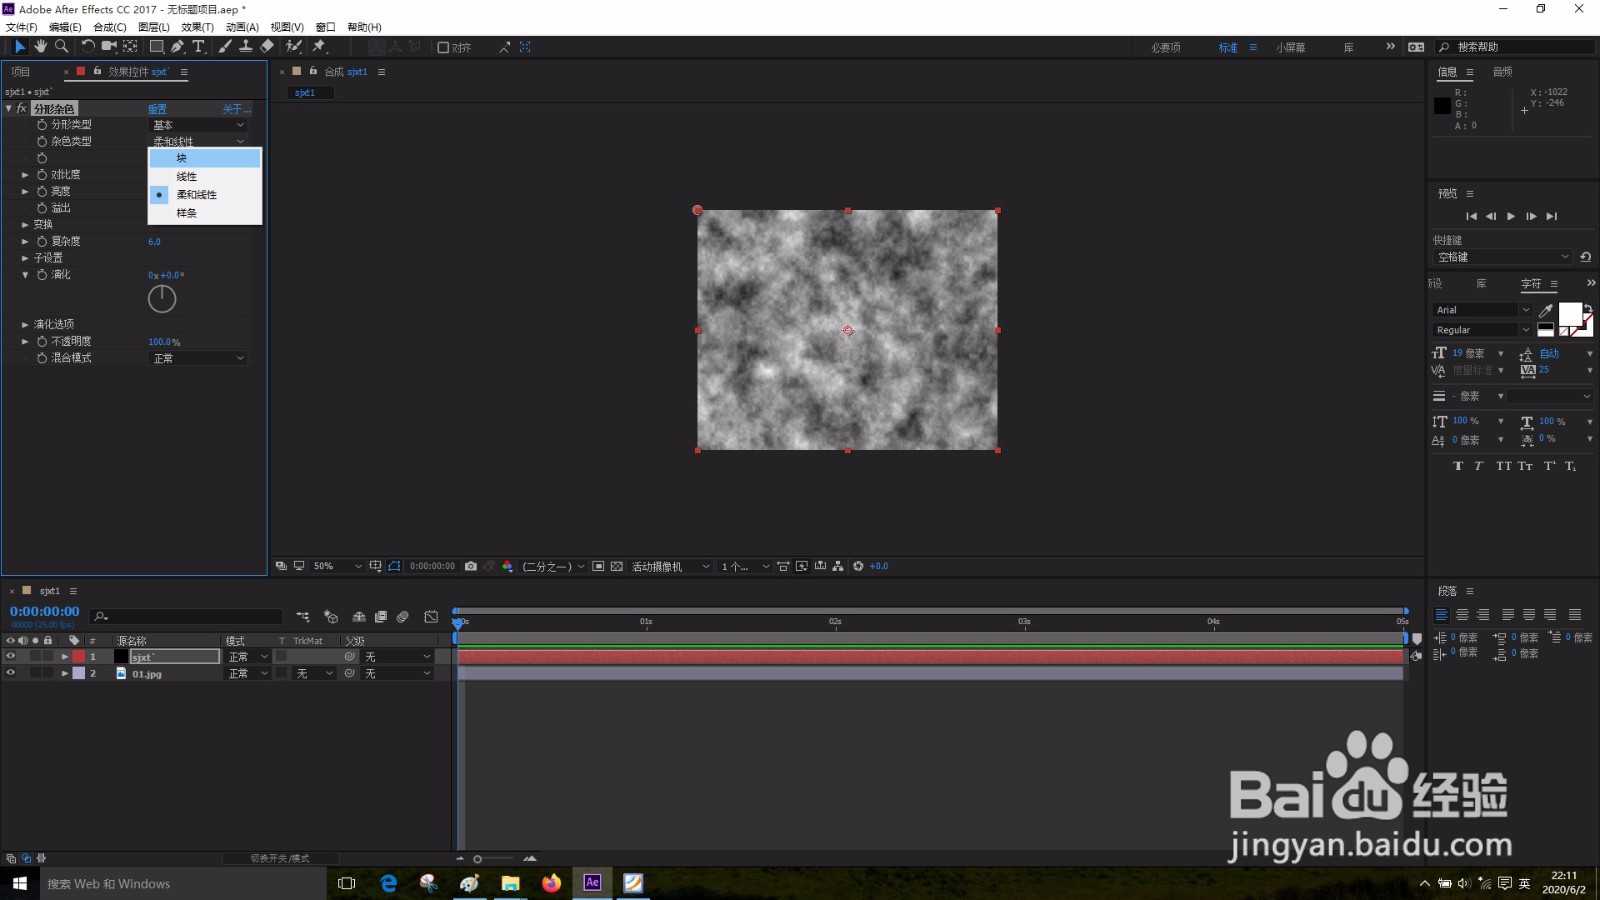Screen dimensions: 1600x900
Task: Expand the 演化选项 property group
Action: pyautogui.click(x=25, y=324)
